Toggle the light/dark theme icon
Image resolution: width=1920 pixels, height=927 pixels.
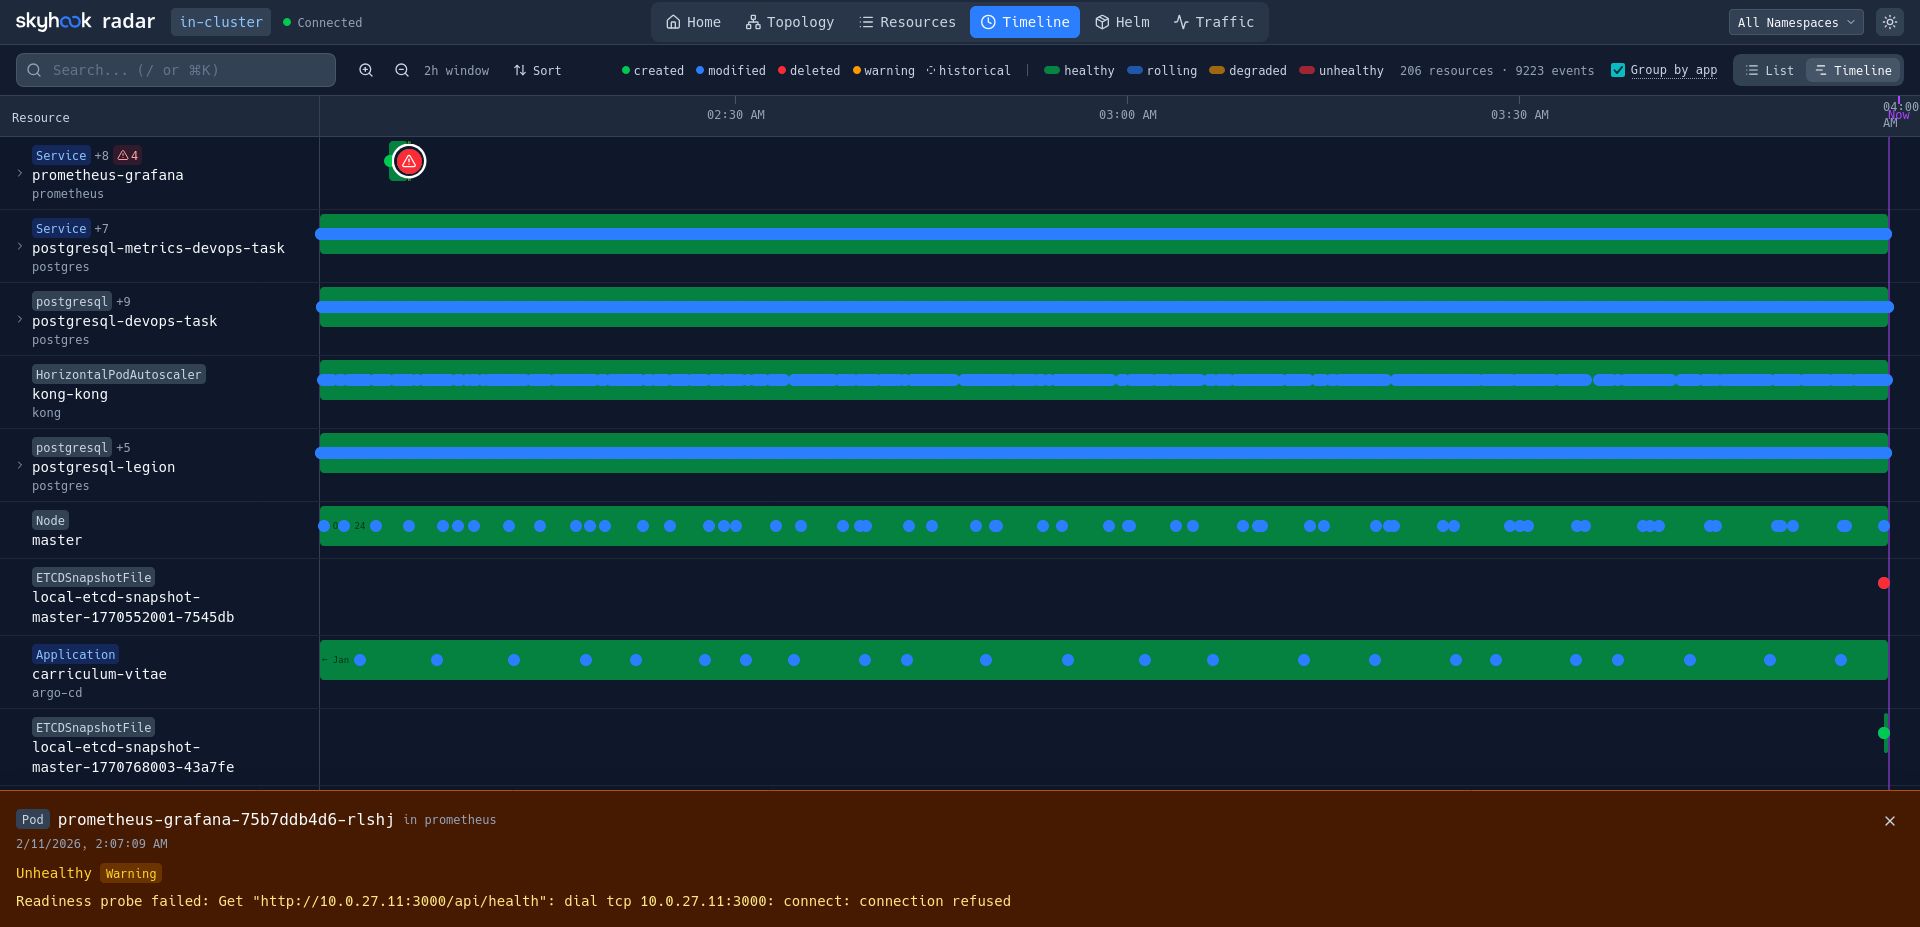[x=1889, y=22]
